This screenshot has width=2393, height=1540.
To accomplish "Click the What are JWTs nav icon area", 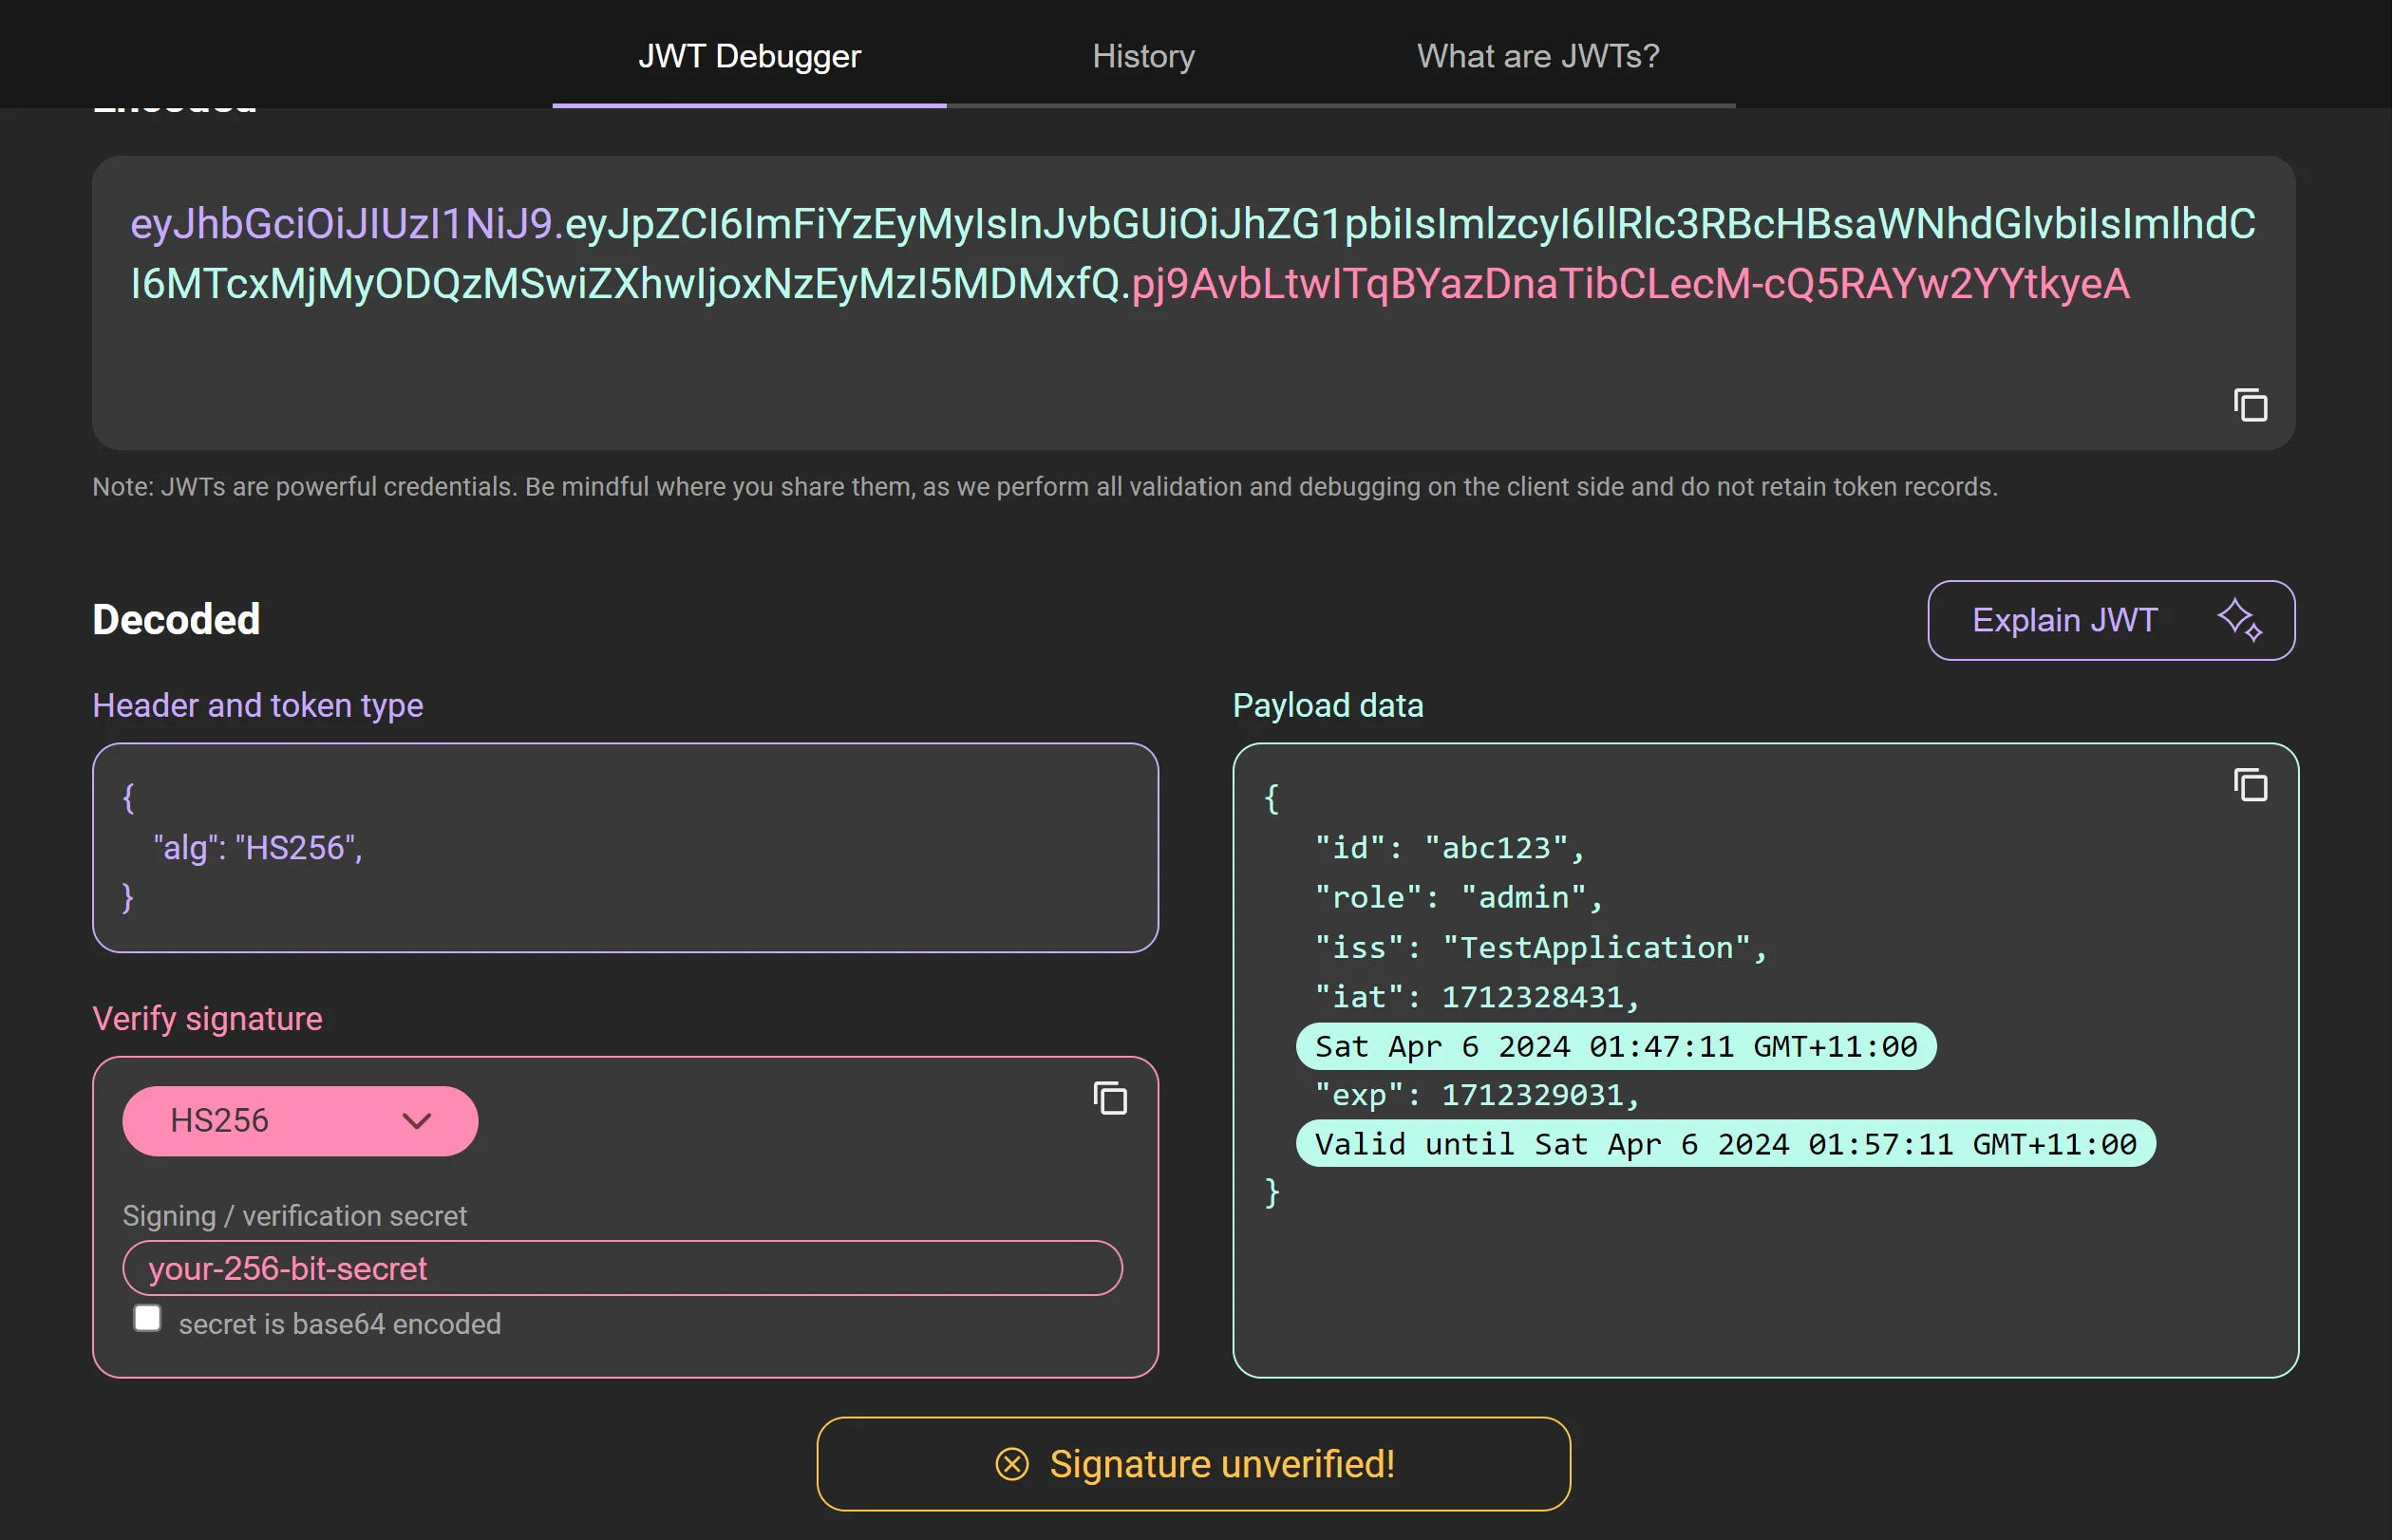I will click(1536, 56).
